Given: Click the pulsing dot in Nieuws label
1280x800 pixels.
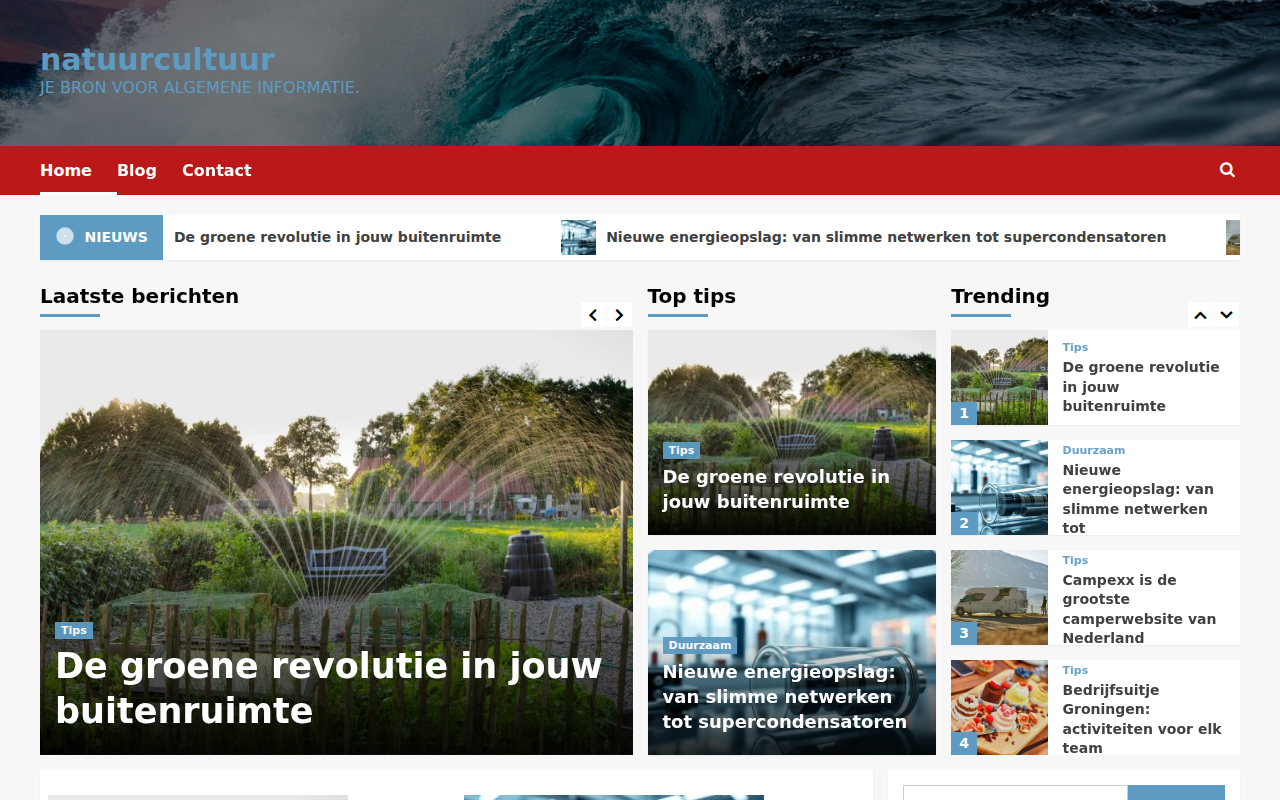Looking at the screenshot, I should (x=65, y=236).
